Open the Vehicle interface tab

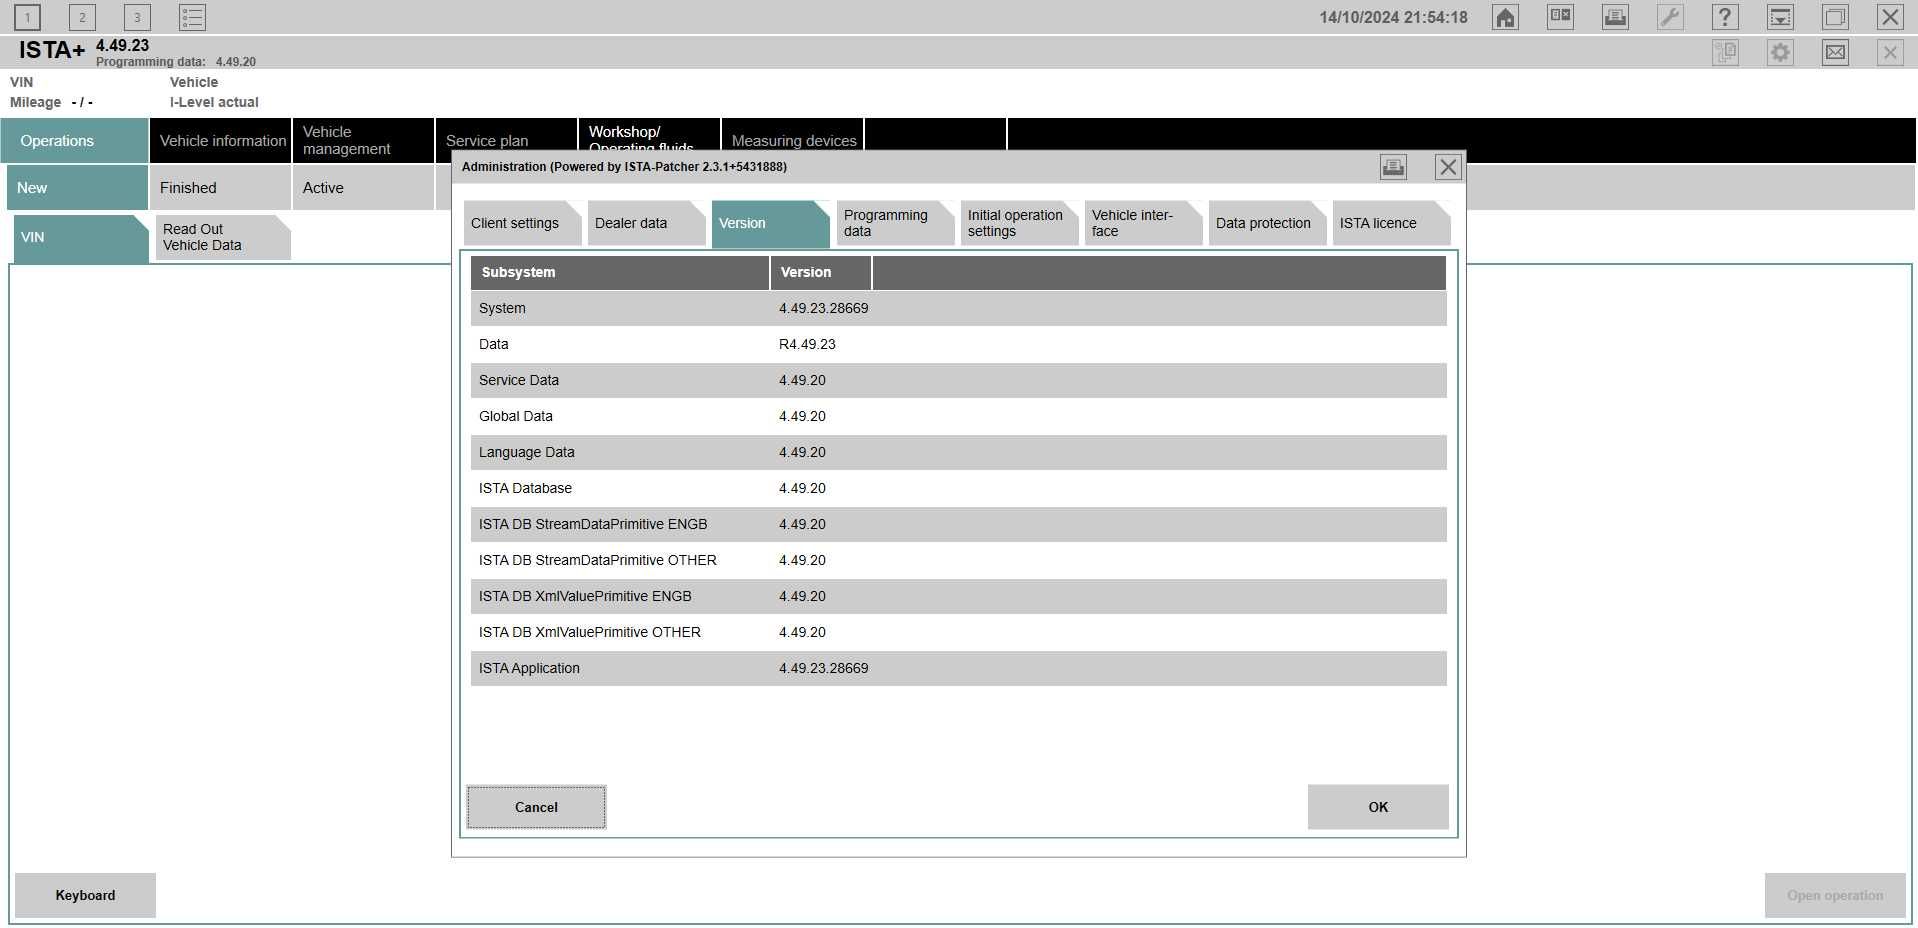click(x=1142, y=223)
